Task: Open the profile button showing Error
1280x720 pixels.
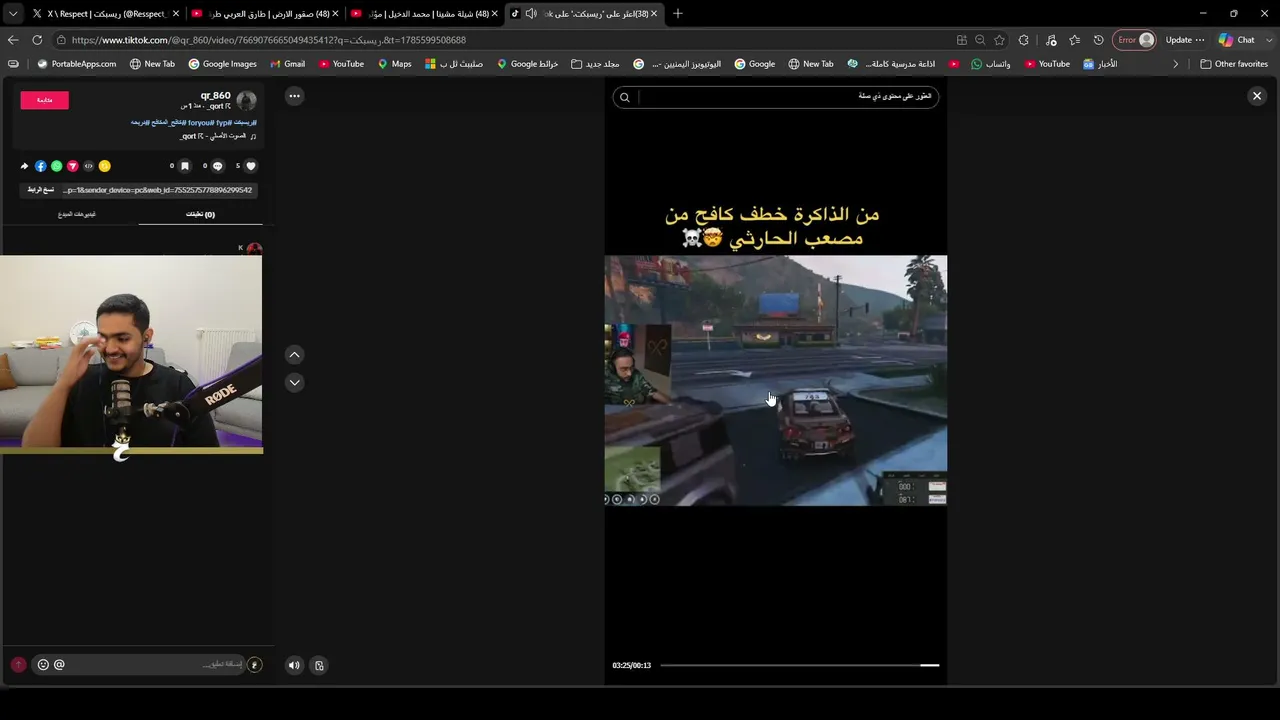Action: click(x=1136, y=40)
